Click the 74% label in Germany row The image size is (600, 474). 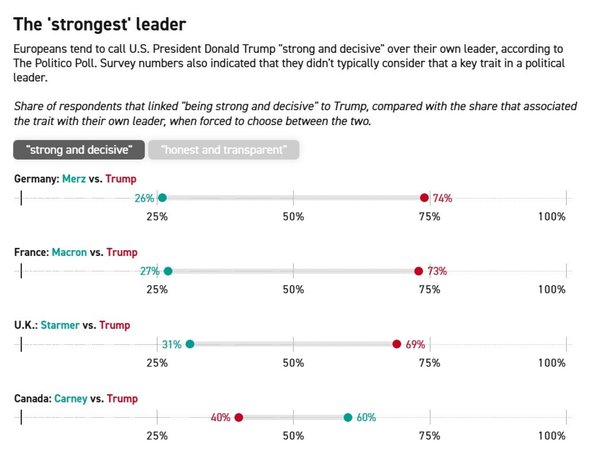[x=442, y=198]
